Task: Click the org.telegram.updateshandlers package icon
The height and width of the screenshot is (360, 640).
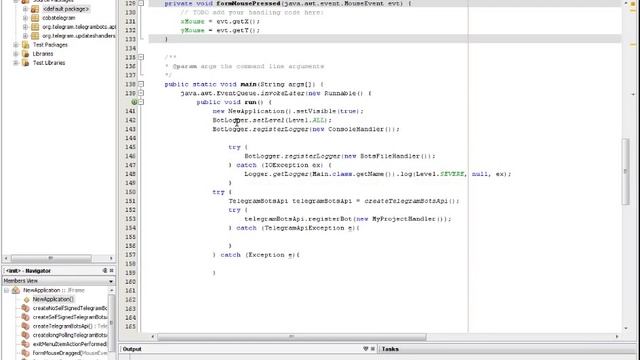Action: coord(35,36)
